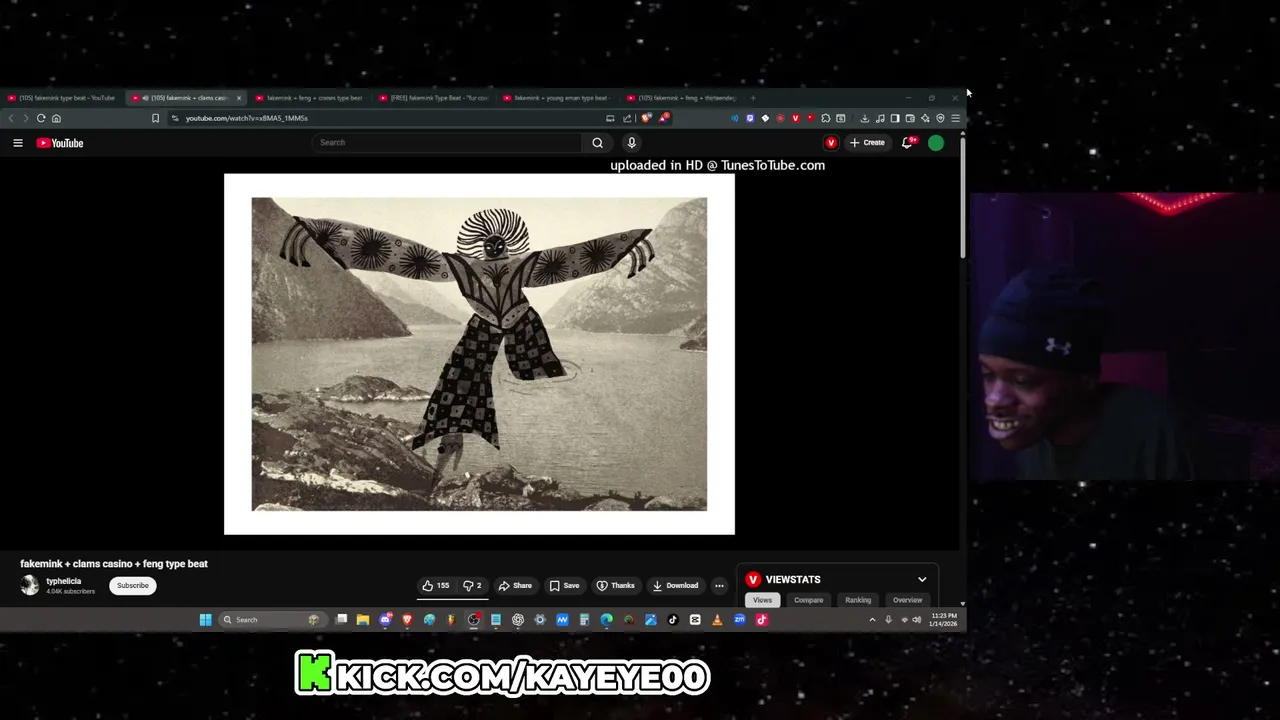Open YouTube notifications bell

[907, 143]
